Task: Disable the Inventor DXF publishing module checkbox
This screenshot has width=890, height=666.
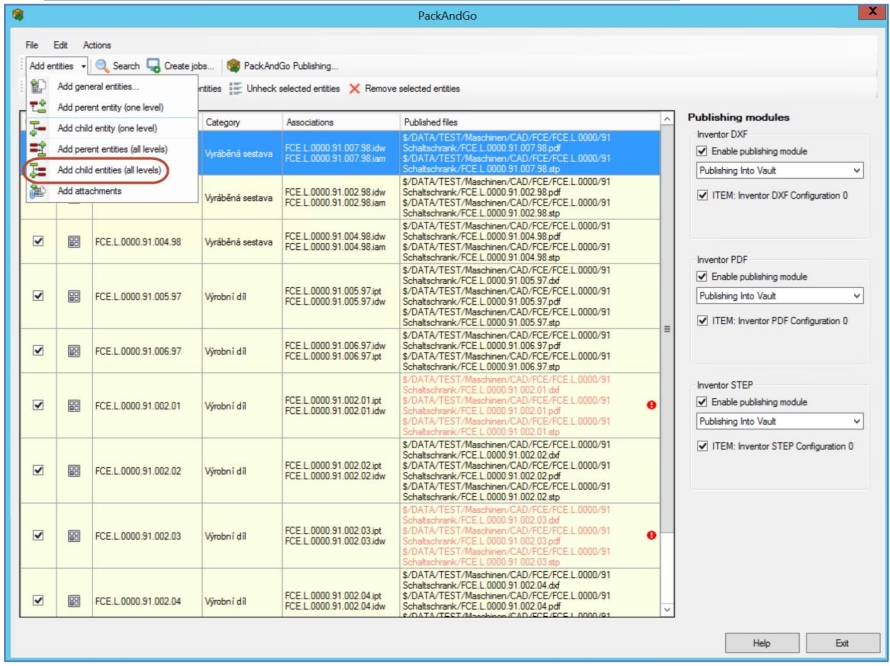Action: click(702, 151)
